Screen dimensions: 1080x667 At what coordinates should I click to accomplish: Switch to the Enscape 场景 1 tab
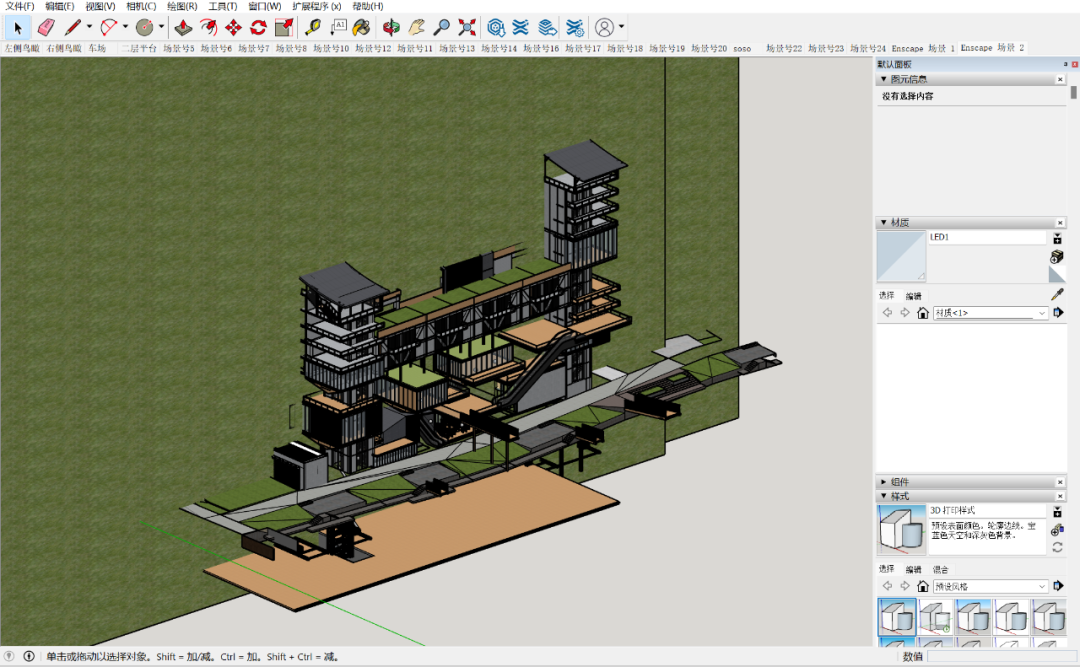coord(923,48)
